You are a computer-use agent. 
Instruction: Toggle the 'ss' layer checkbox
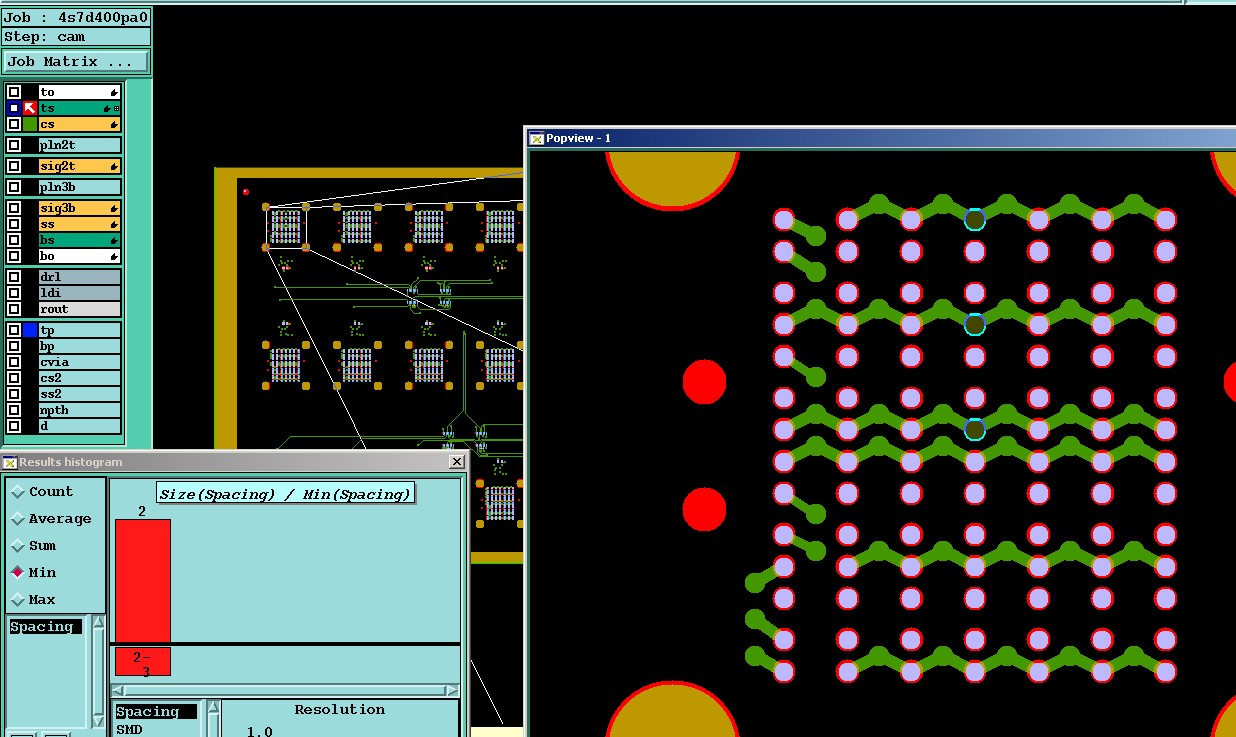[14, 224]
